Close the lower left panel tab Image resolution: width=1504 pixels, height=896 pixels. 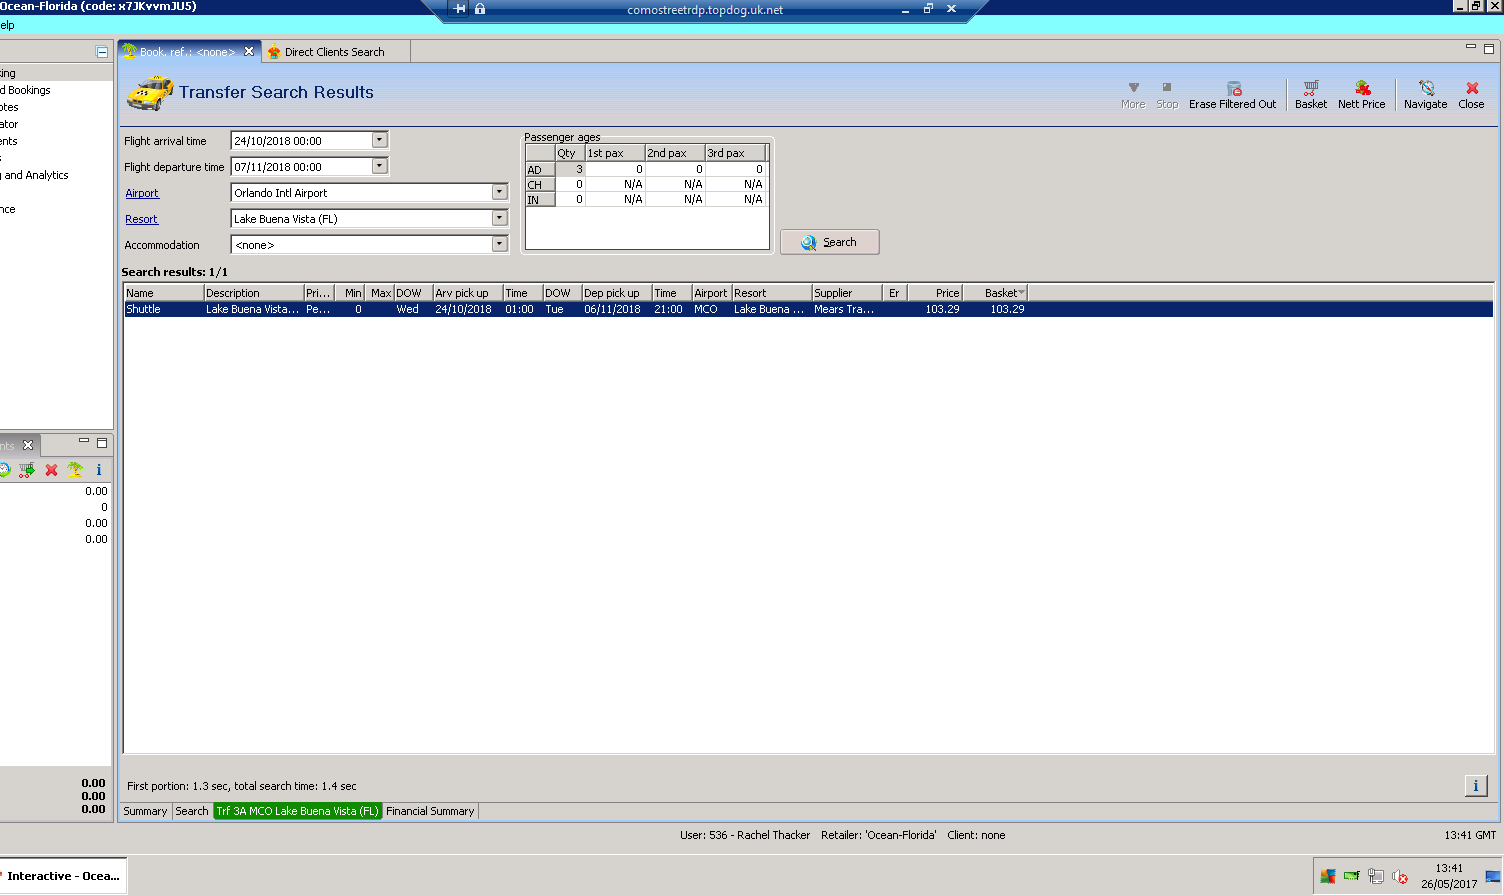[x=28, y=445]
